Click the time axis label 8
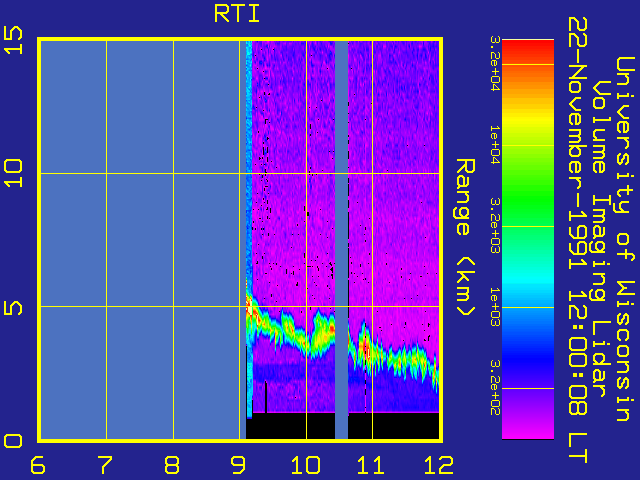The height and width of the screenshot is (480, 640). tap(172, 465)
